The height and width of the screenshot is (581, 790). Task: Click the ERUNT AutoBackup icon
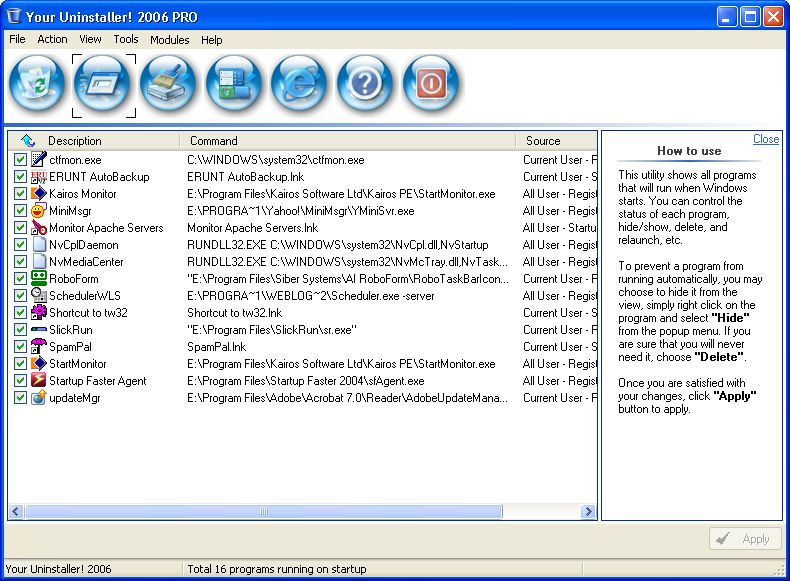click(39, 177)
